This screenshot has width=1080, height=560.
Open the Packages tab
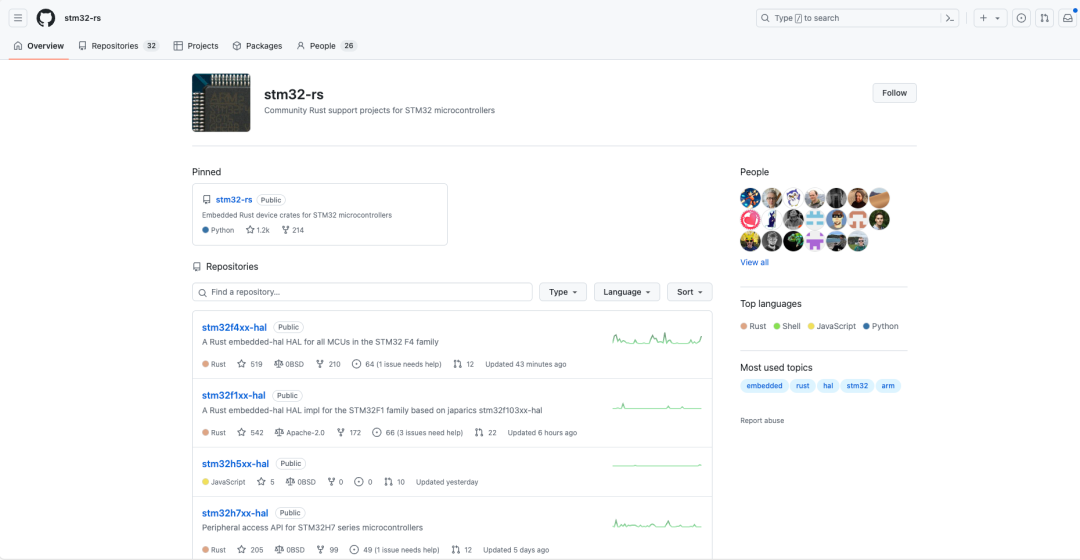pyautogui.click(x=257, y=46)
